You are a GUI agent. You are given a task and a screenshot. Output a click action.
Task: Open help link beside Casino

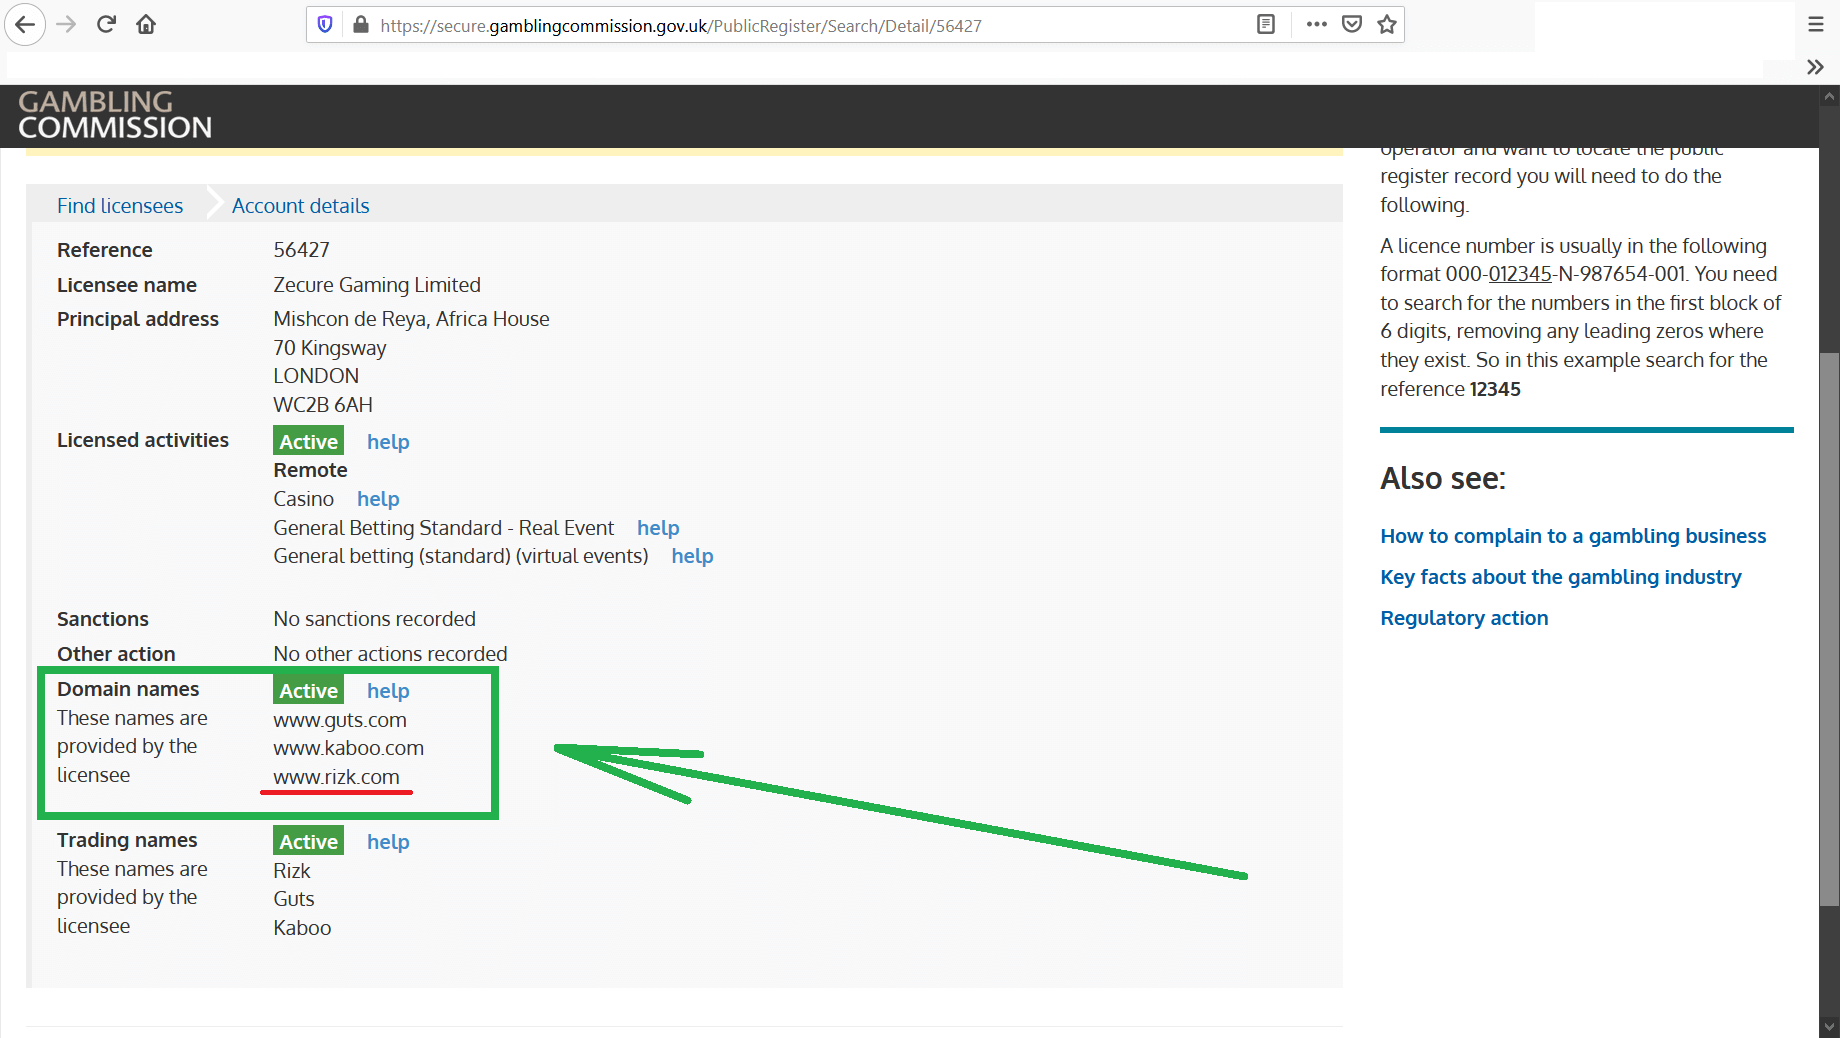click(378, 499)
